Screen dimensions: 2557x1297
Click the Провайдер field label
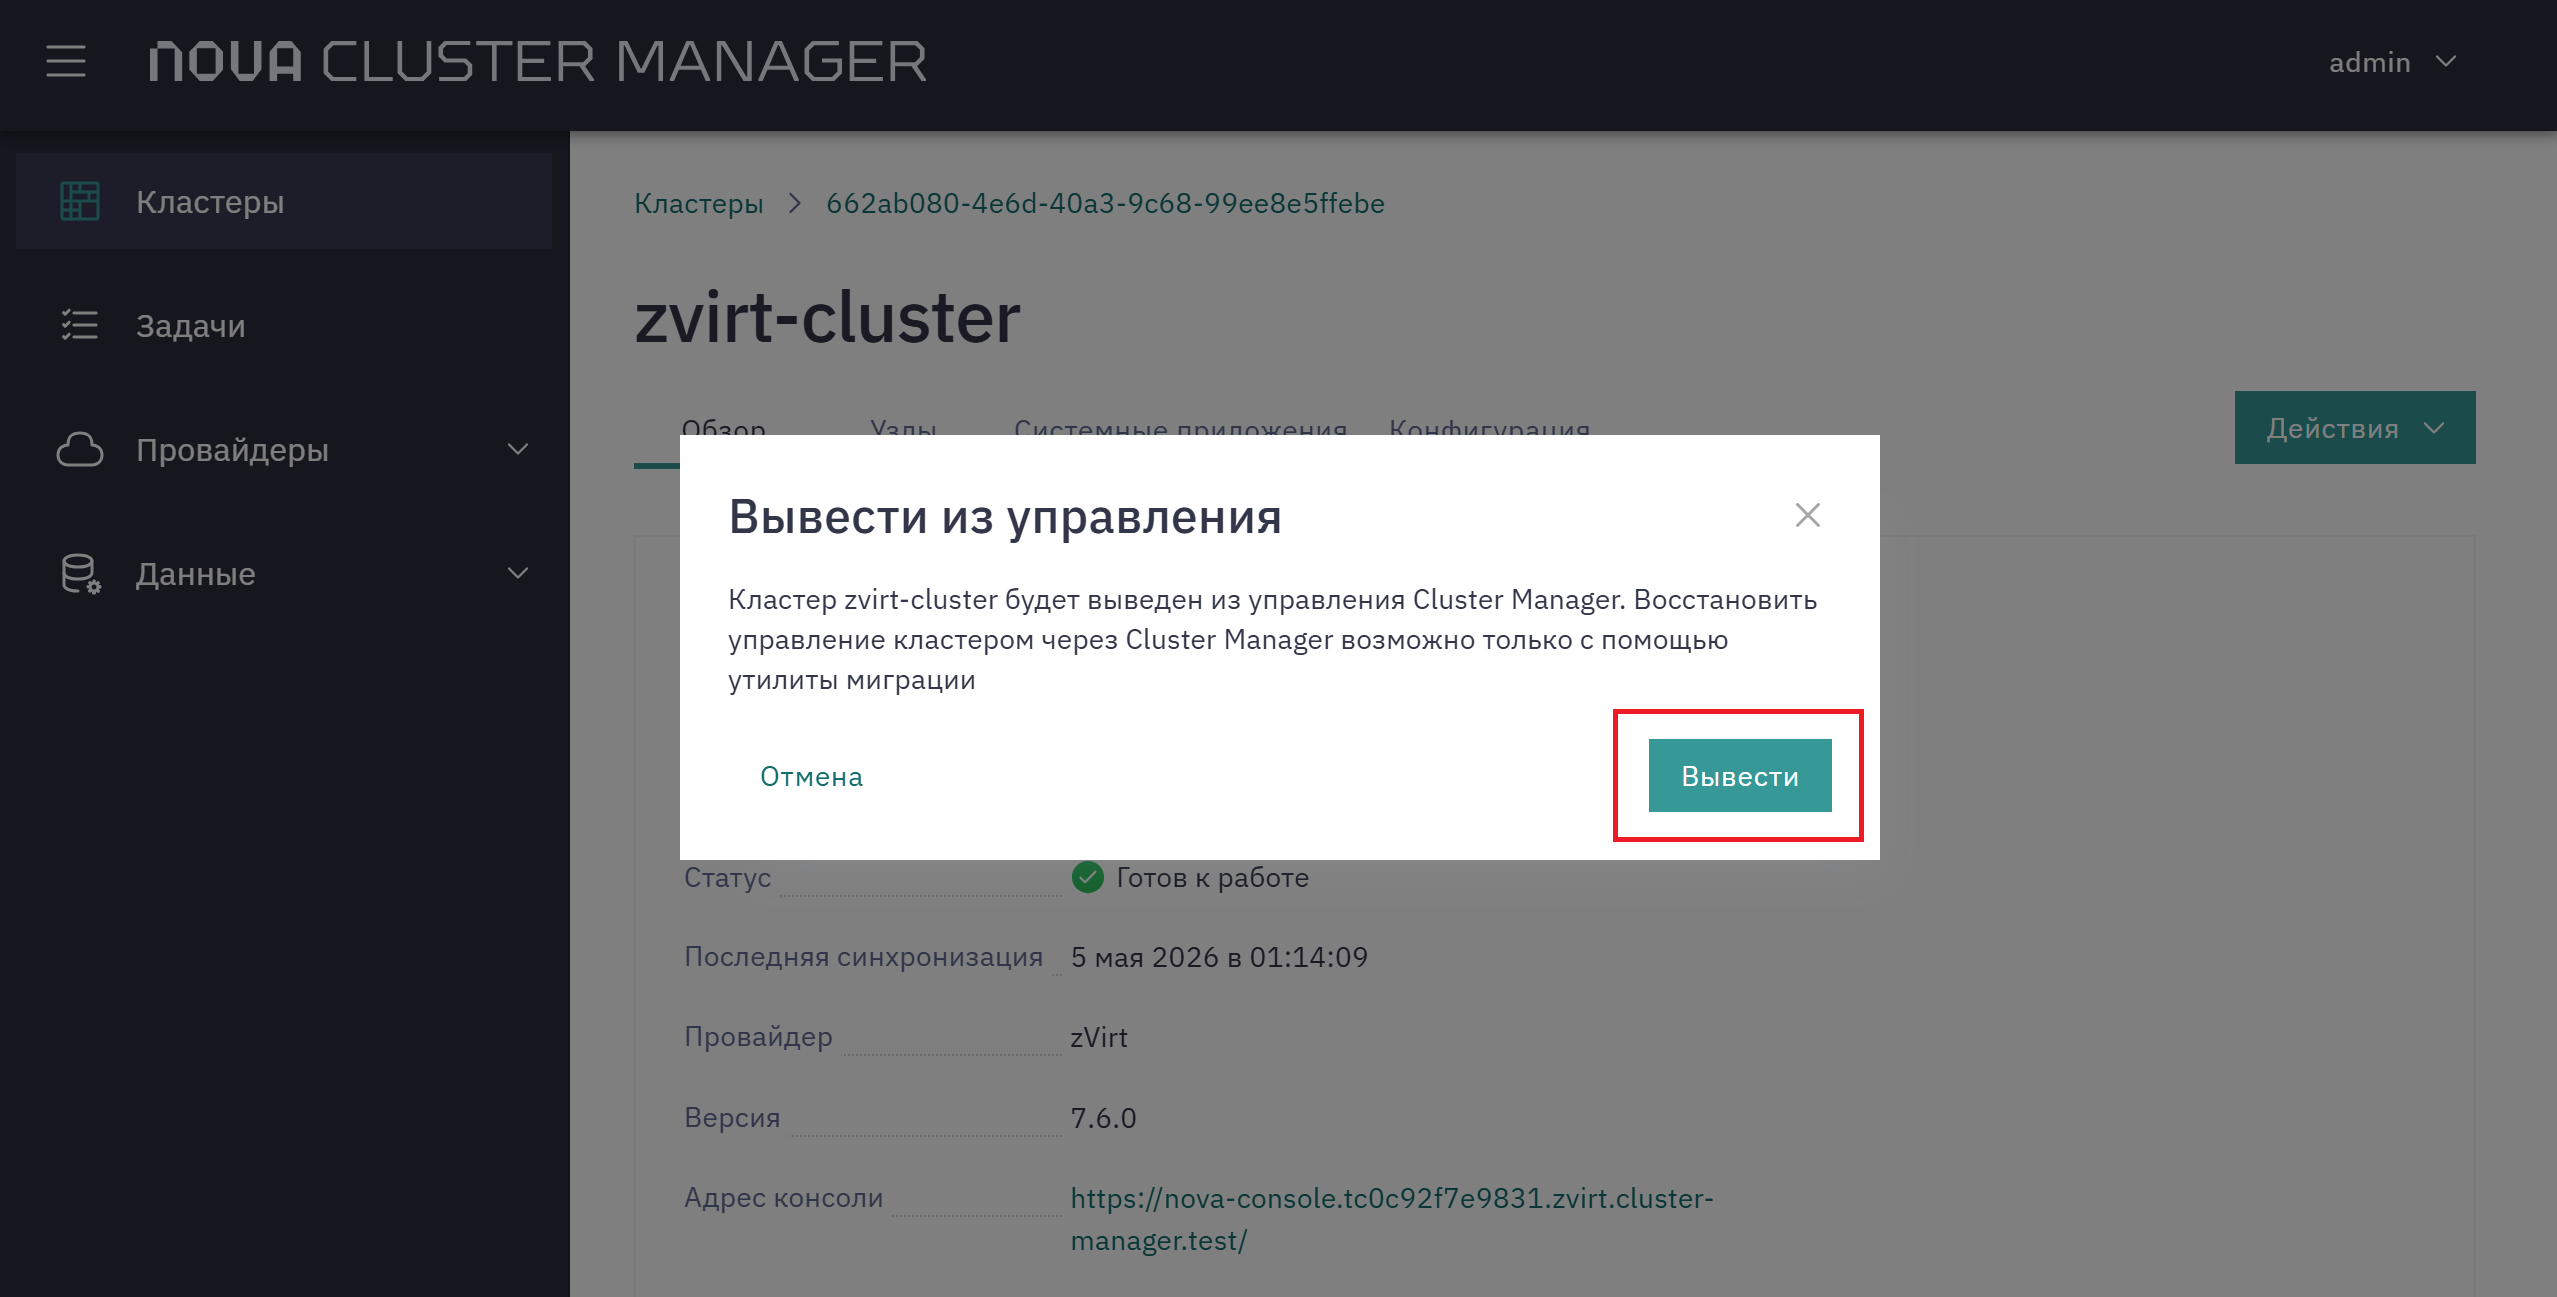click(x=758, y=1037)
